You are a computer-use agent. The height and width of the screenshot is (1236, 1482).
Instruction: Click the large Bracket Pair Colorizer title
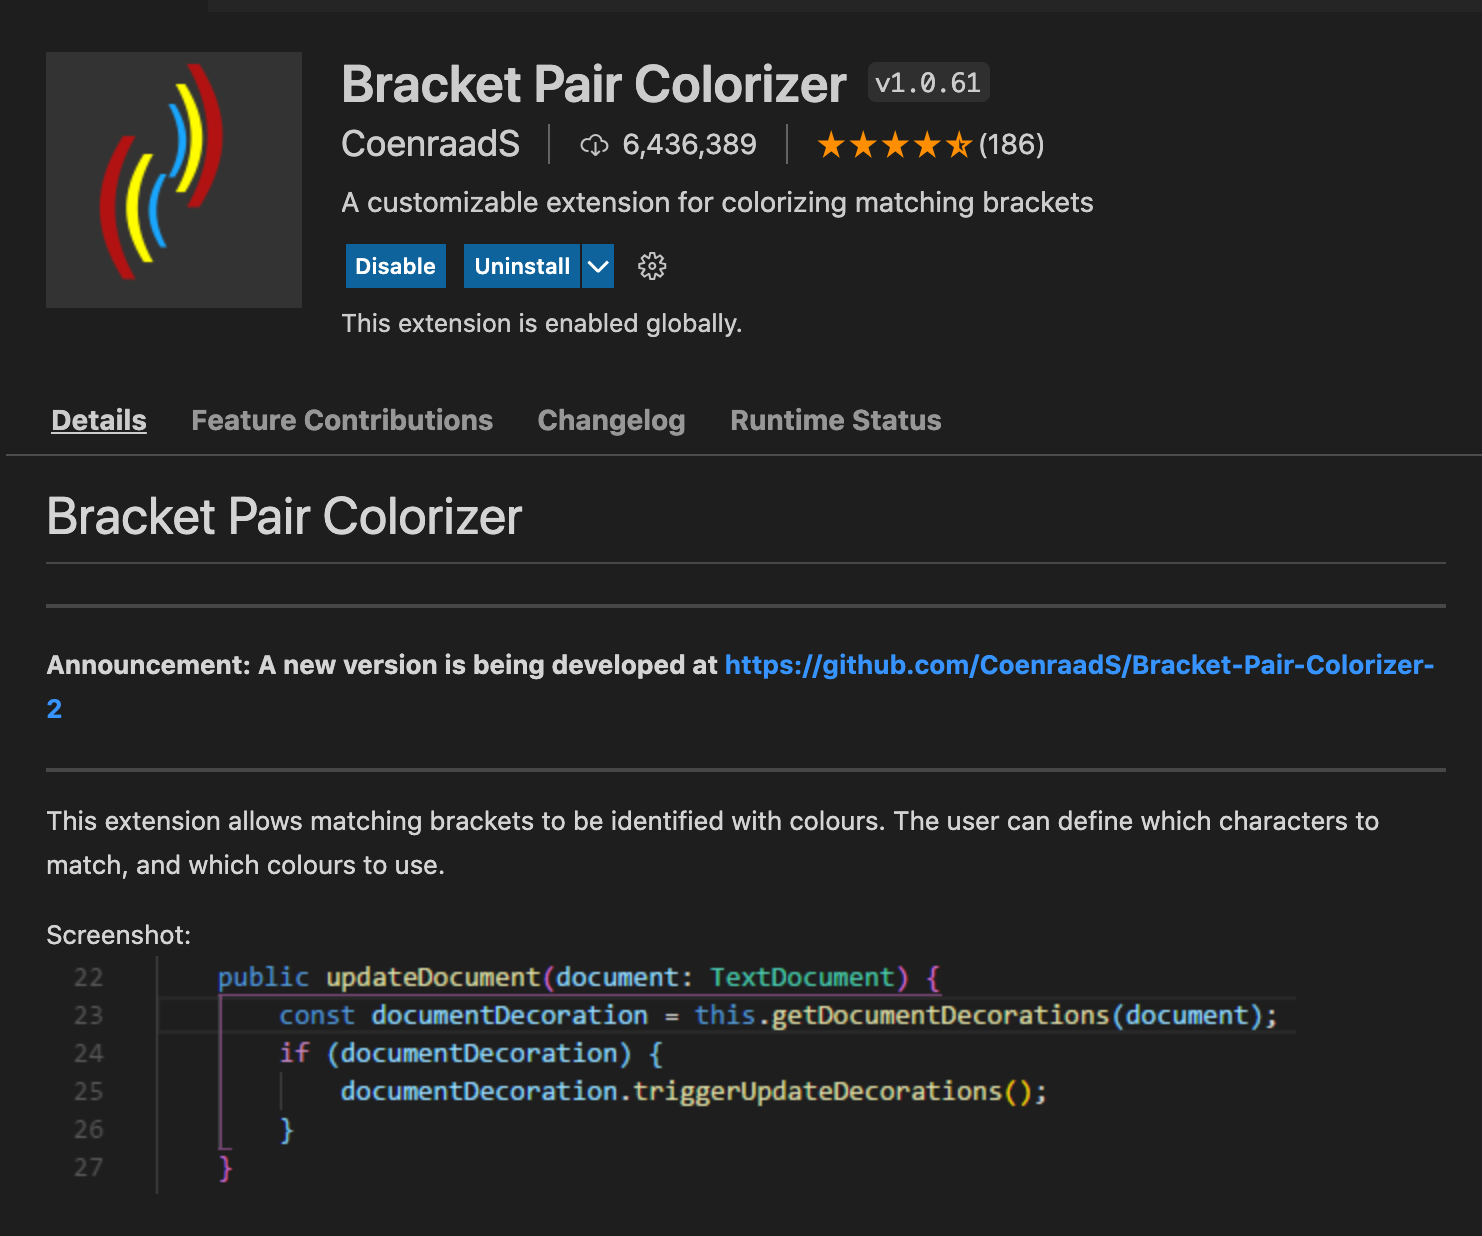(594, 84)
